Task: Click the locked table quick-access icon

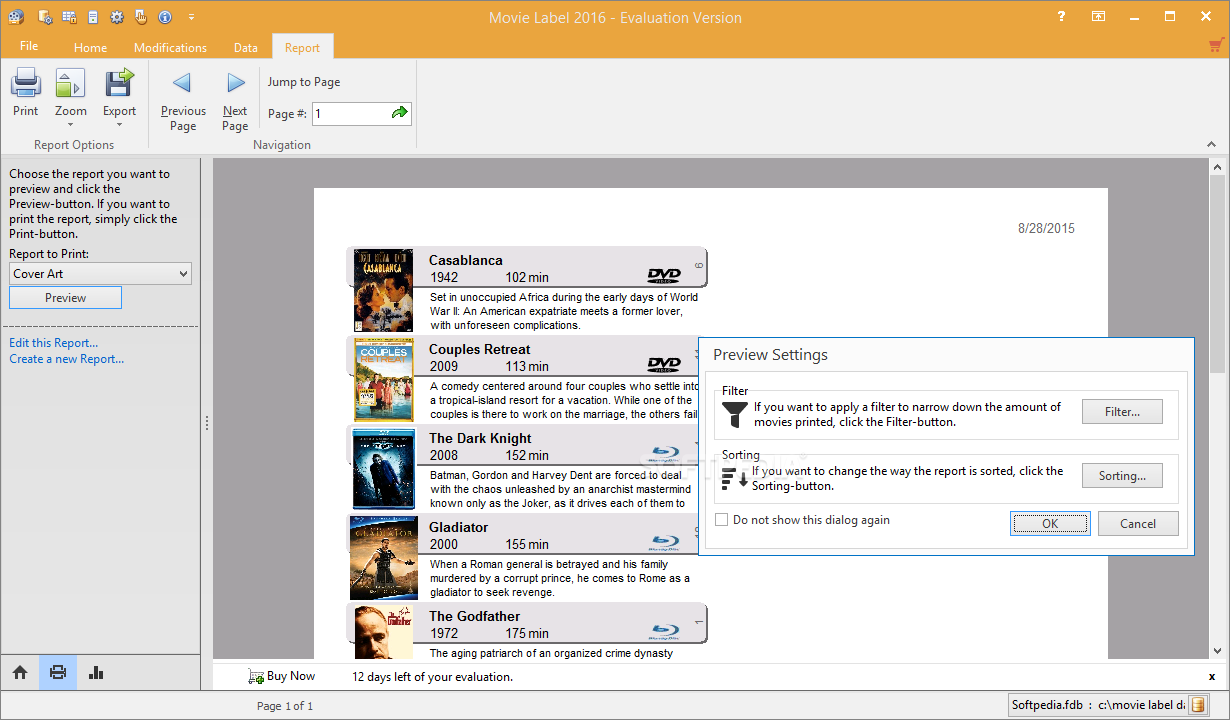Action: coord(69,17)
